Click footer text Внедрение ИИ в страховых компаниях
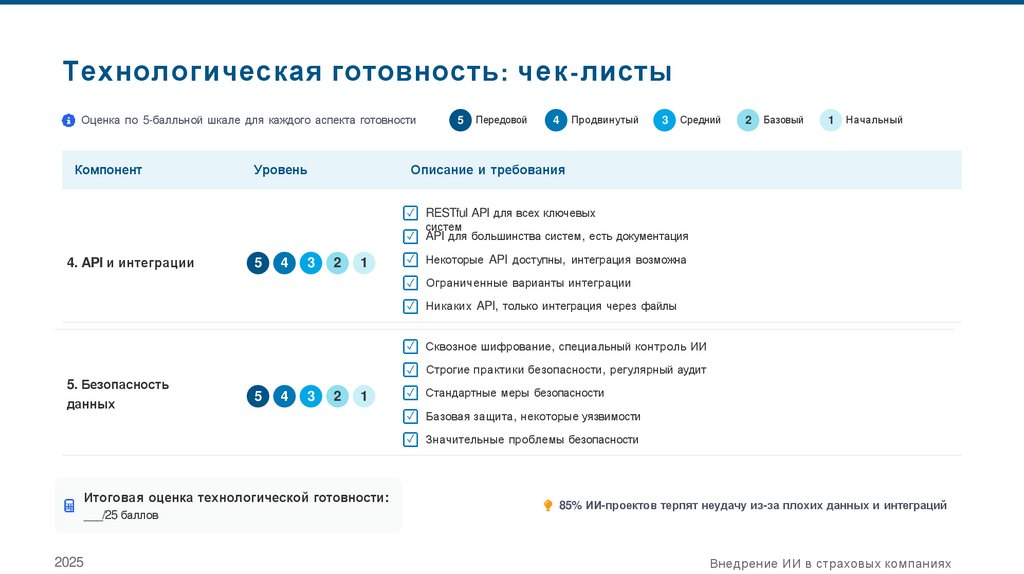The width and height of the screenshot is (1024, 574). click(x=831, y=564)
